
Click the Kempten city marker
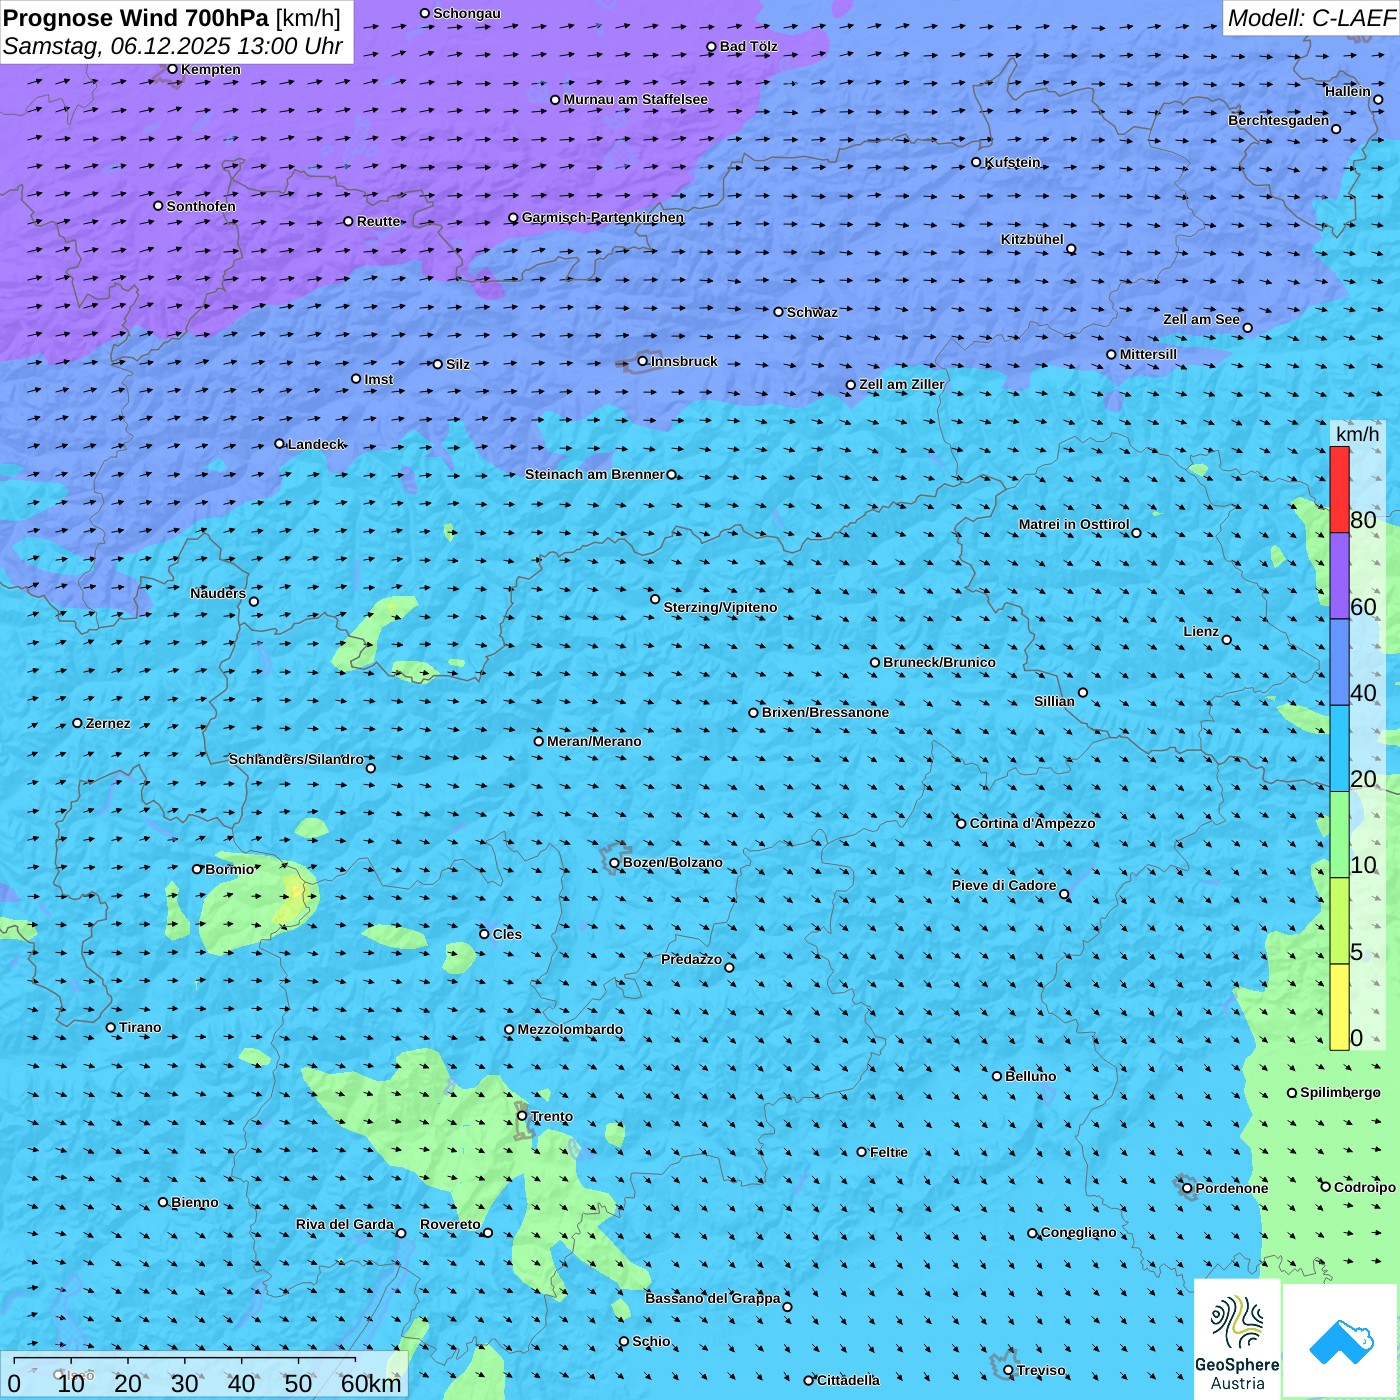click(x=173, y=69)
